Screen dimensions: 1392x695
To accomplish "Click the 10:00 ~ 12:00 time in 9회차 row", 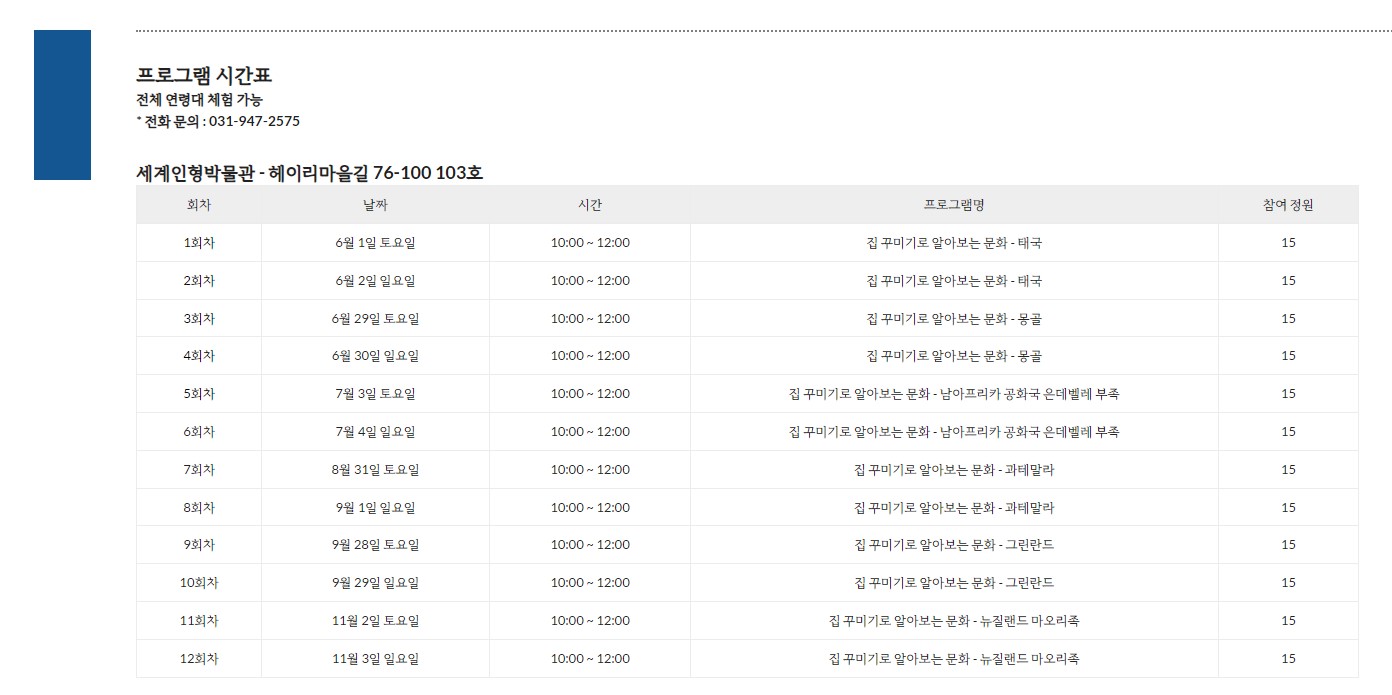I will (x=590, y=545).
